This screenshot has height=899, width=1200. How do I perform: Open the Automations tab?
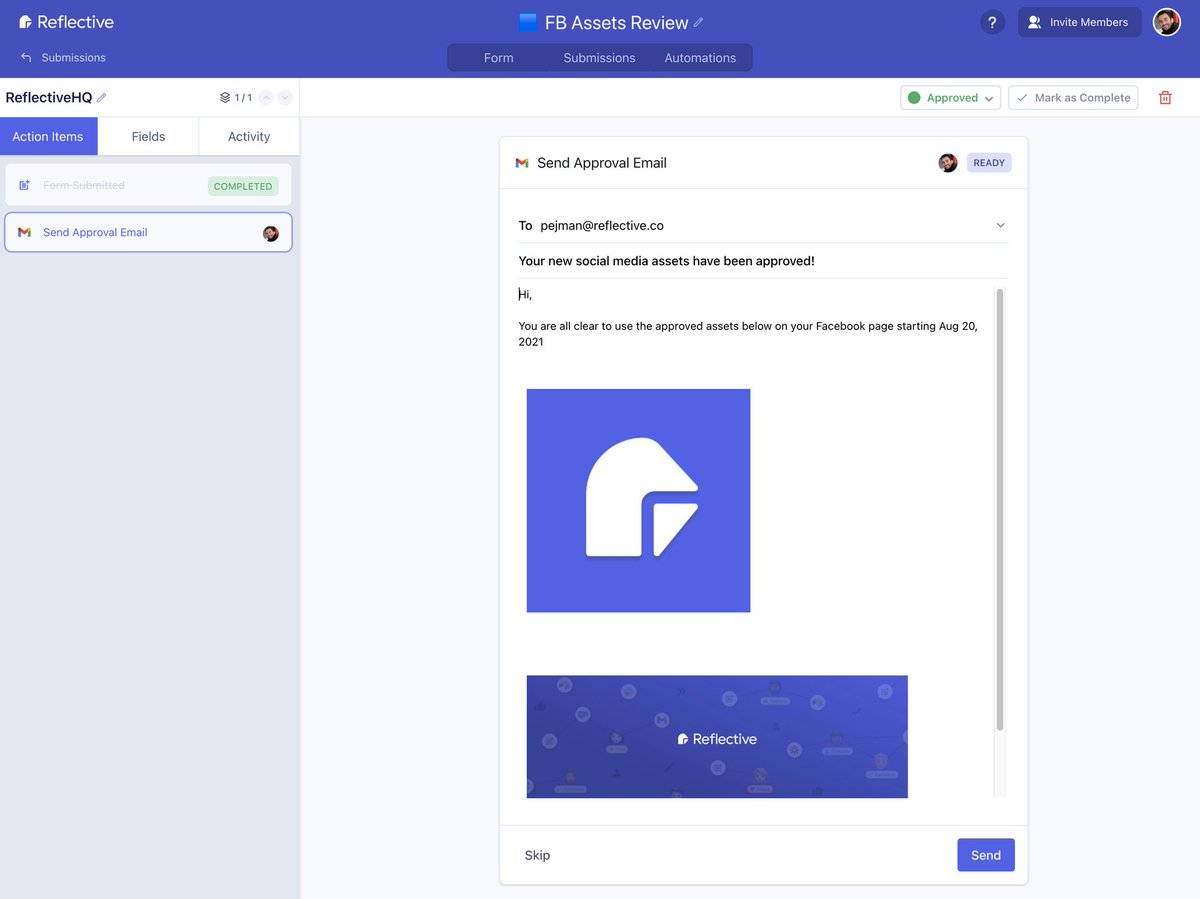700,58
